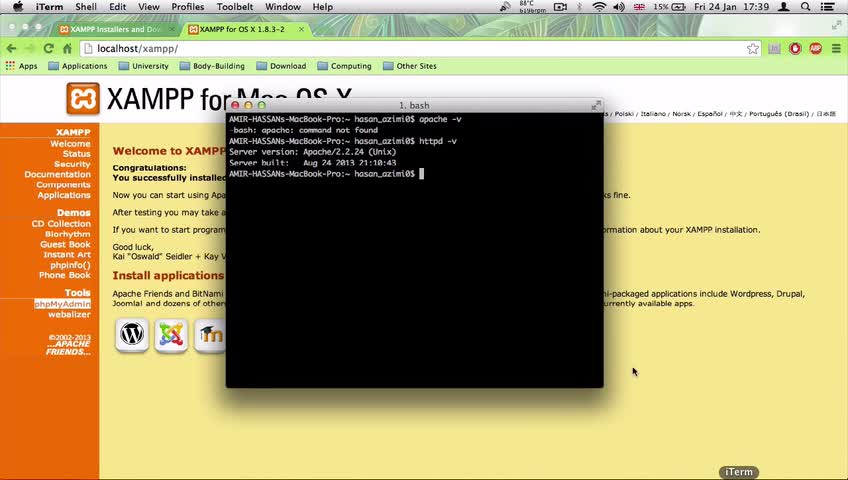This screenshot has width=848, height=480.
Task: Open Welcome link in XAMPP sidebar
Action: click(70, 144)
